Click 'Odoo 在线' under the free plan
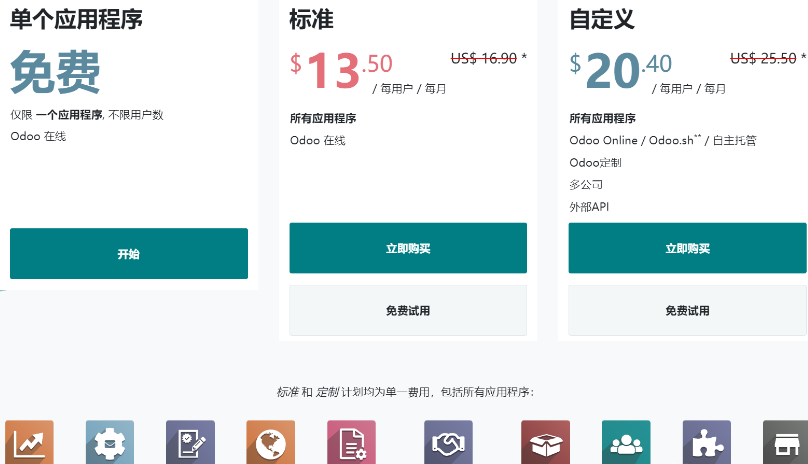808x464 pixels. coord(38,136)
